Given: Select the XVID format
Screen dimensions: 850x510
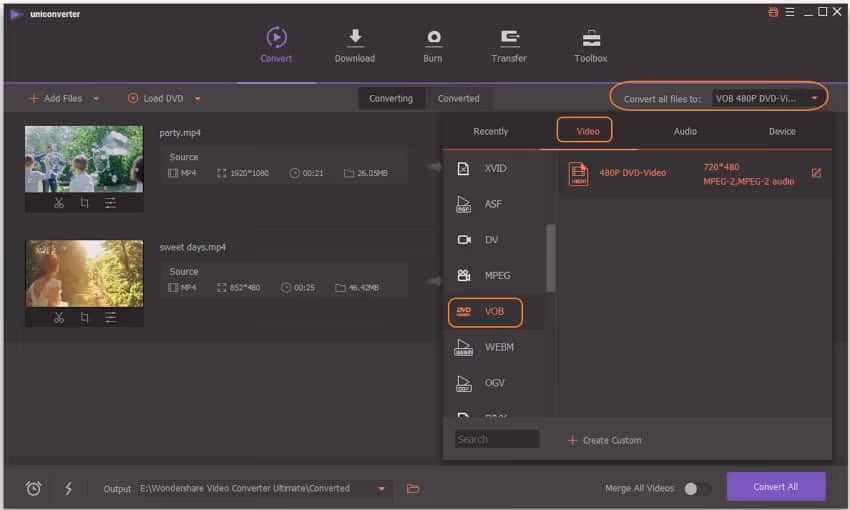Looking at the screenshot, I should tap(493, 169).
